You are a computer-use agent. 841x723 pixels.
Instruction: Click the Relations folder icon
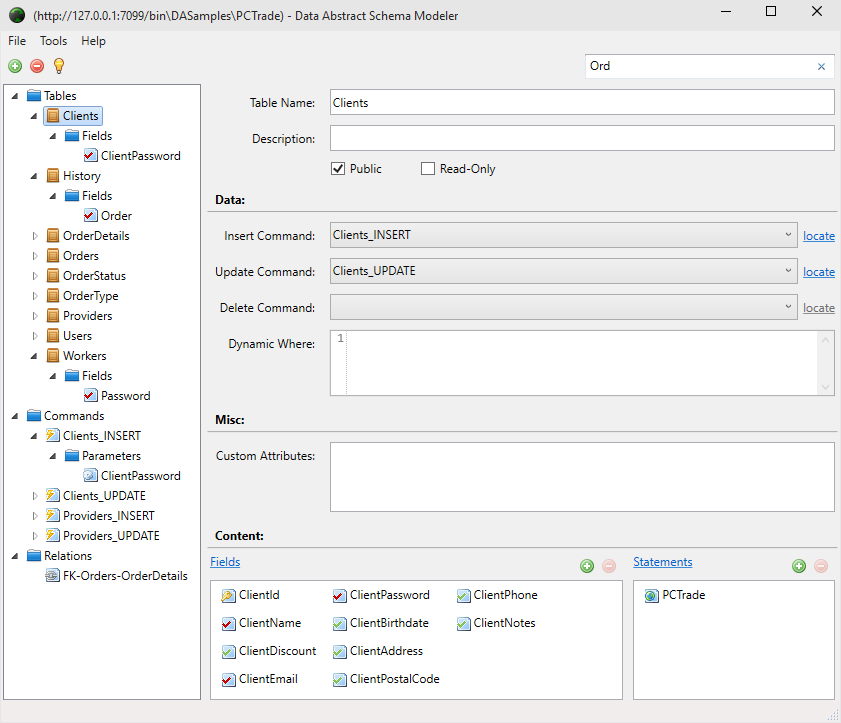point(34,556)
